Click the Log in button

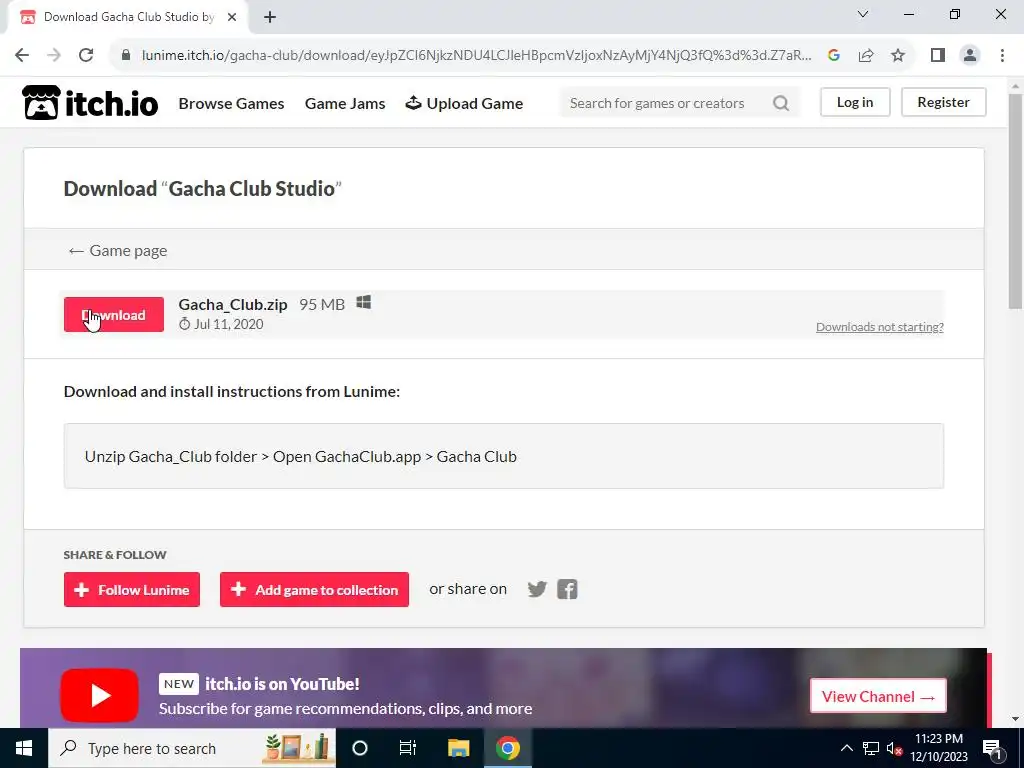855,103
